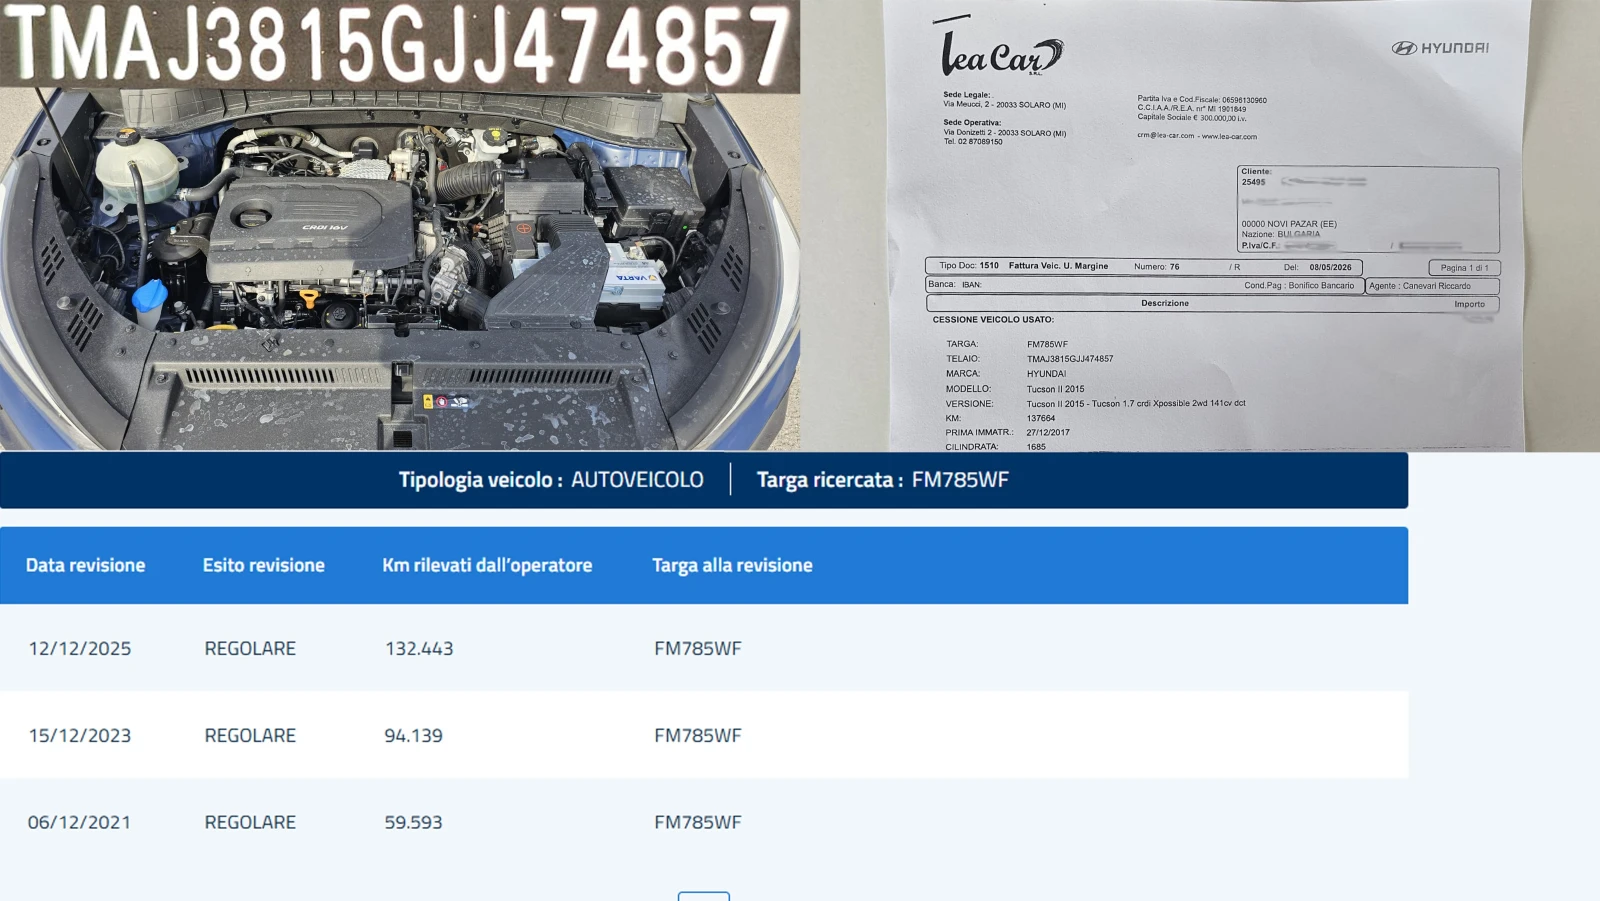Click the Esito revisione column header
The image size is (1600, 901).
(x=263, y=565)
